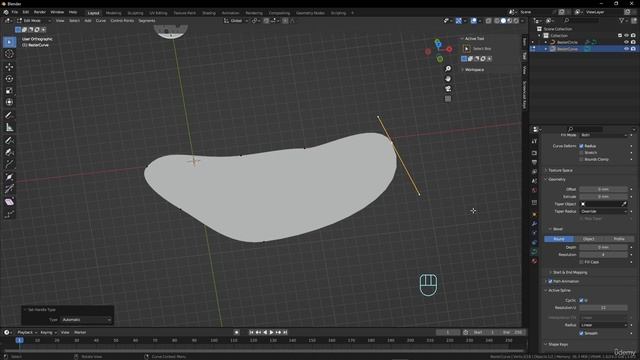Select the Curve Pen tool
Screen dimensions: 640x360
[9, 152]
